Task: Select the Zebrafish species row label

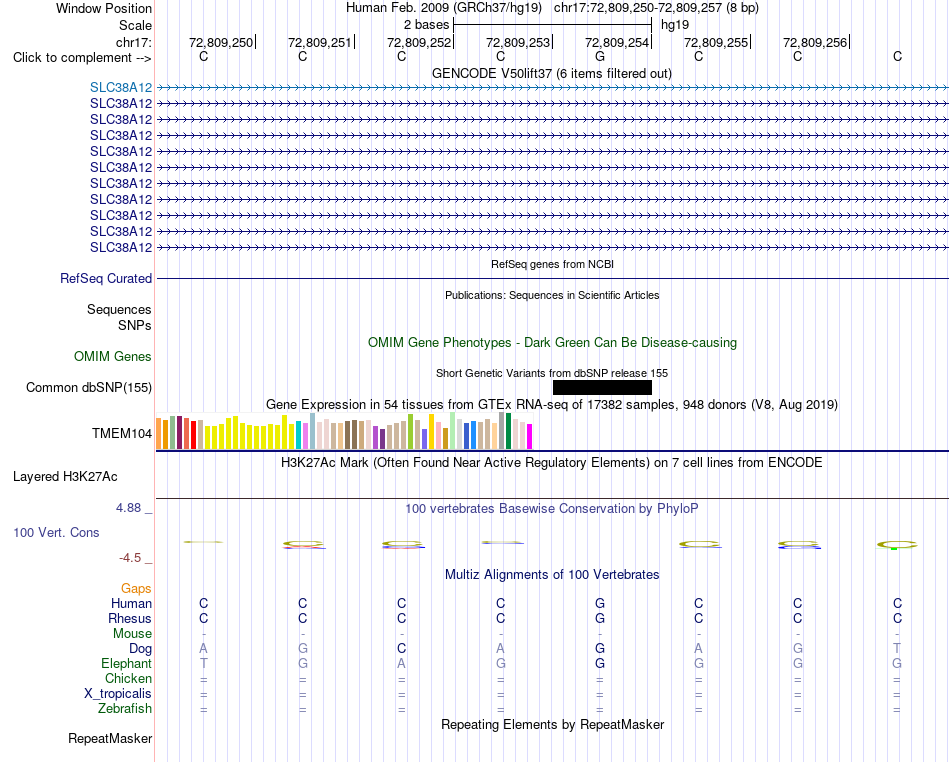Action: click(125, 709)
